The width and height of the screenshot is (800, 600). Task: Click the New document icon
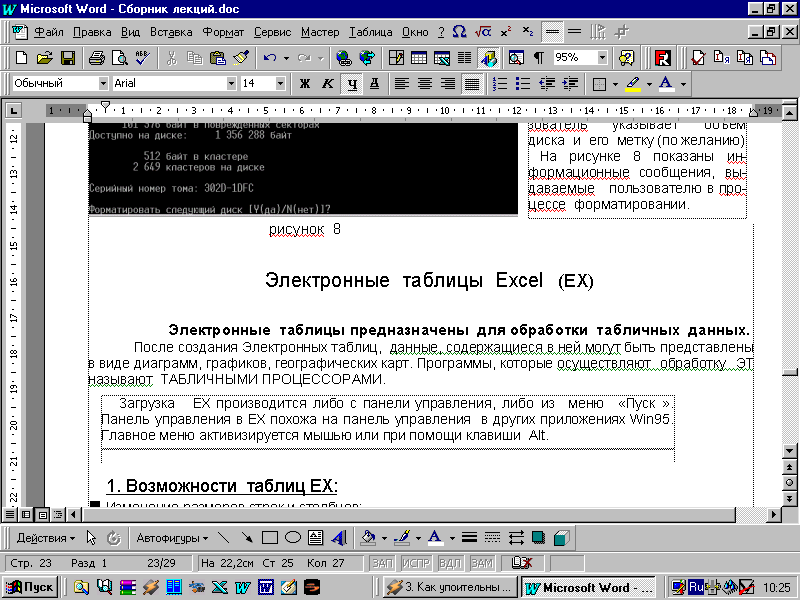pos(21,58)
